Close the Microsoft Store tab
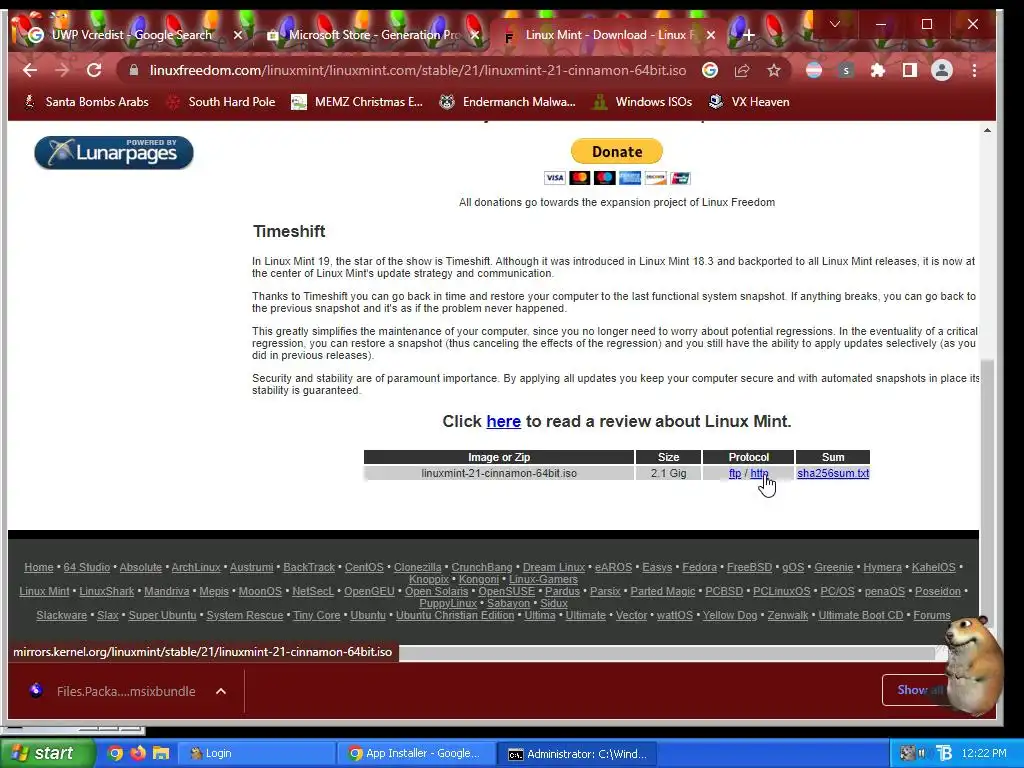The width and height of the screenshot is (1024, 768). [475, 35]
